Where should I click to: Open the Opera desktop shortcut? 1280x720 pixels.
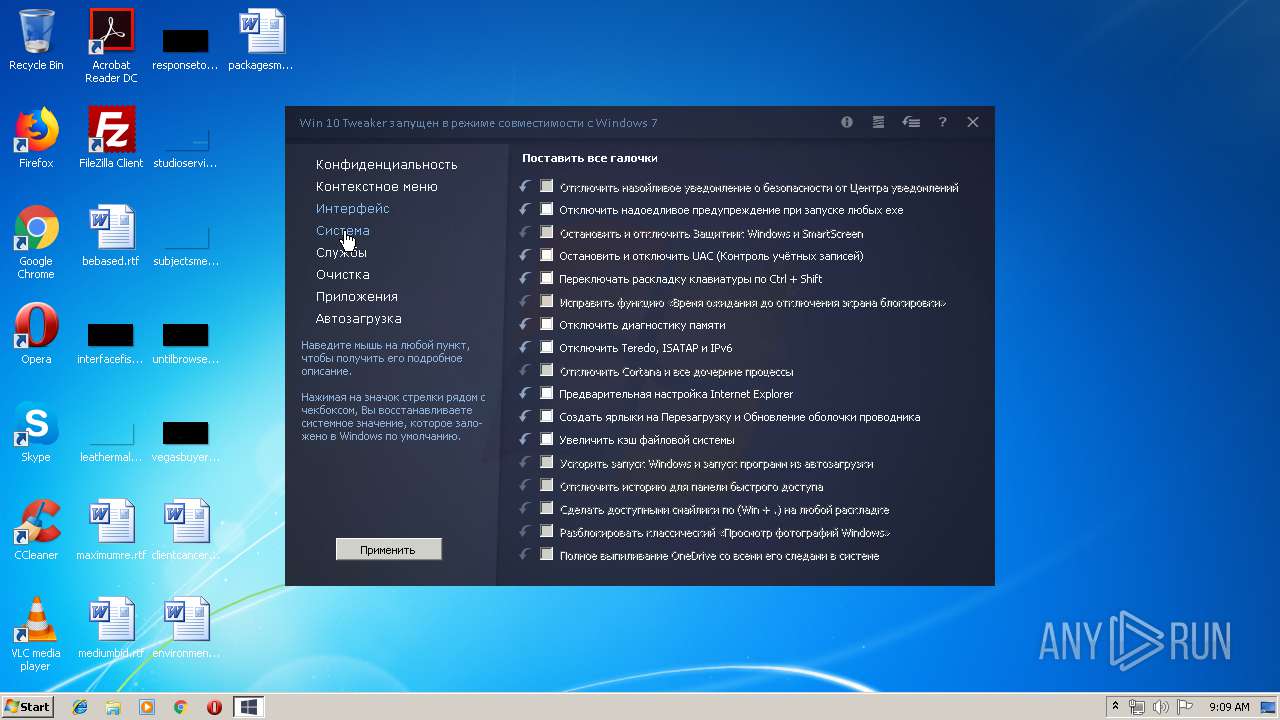36,334
